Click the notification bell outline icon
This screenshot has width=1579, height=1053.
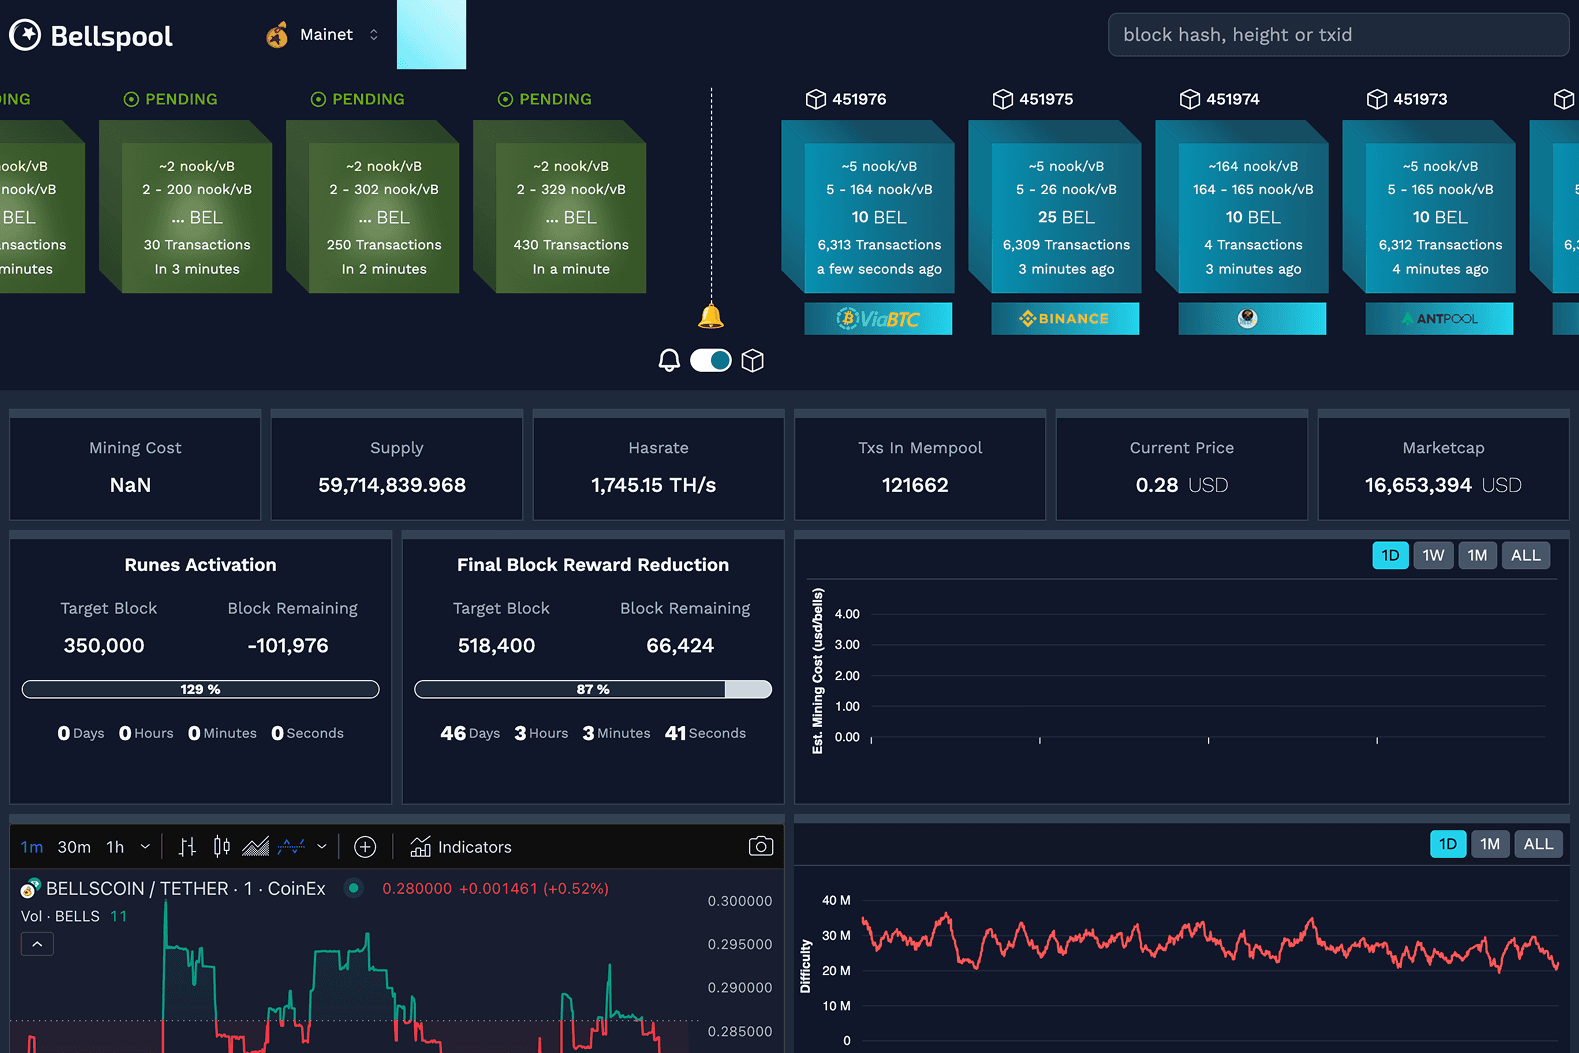point(669,360)
